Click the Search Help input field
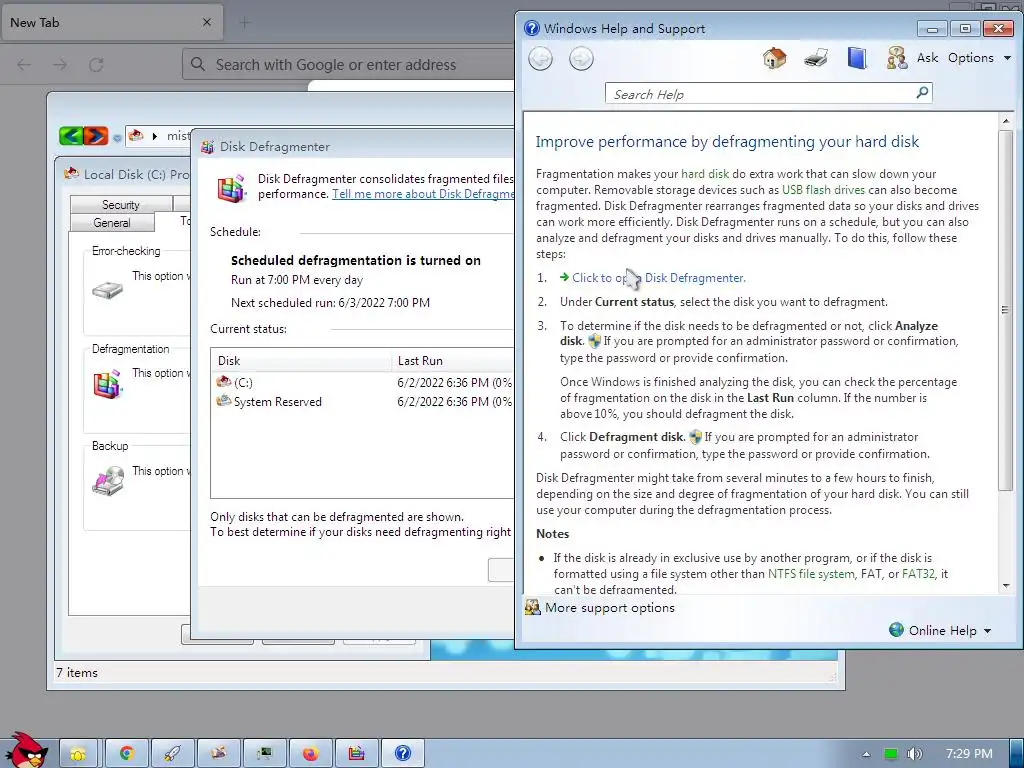This screenshot has height=768, width=1024. (761, 93)
